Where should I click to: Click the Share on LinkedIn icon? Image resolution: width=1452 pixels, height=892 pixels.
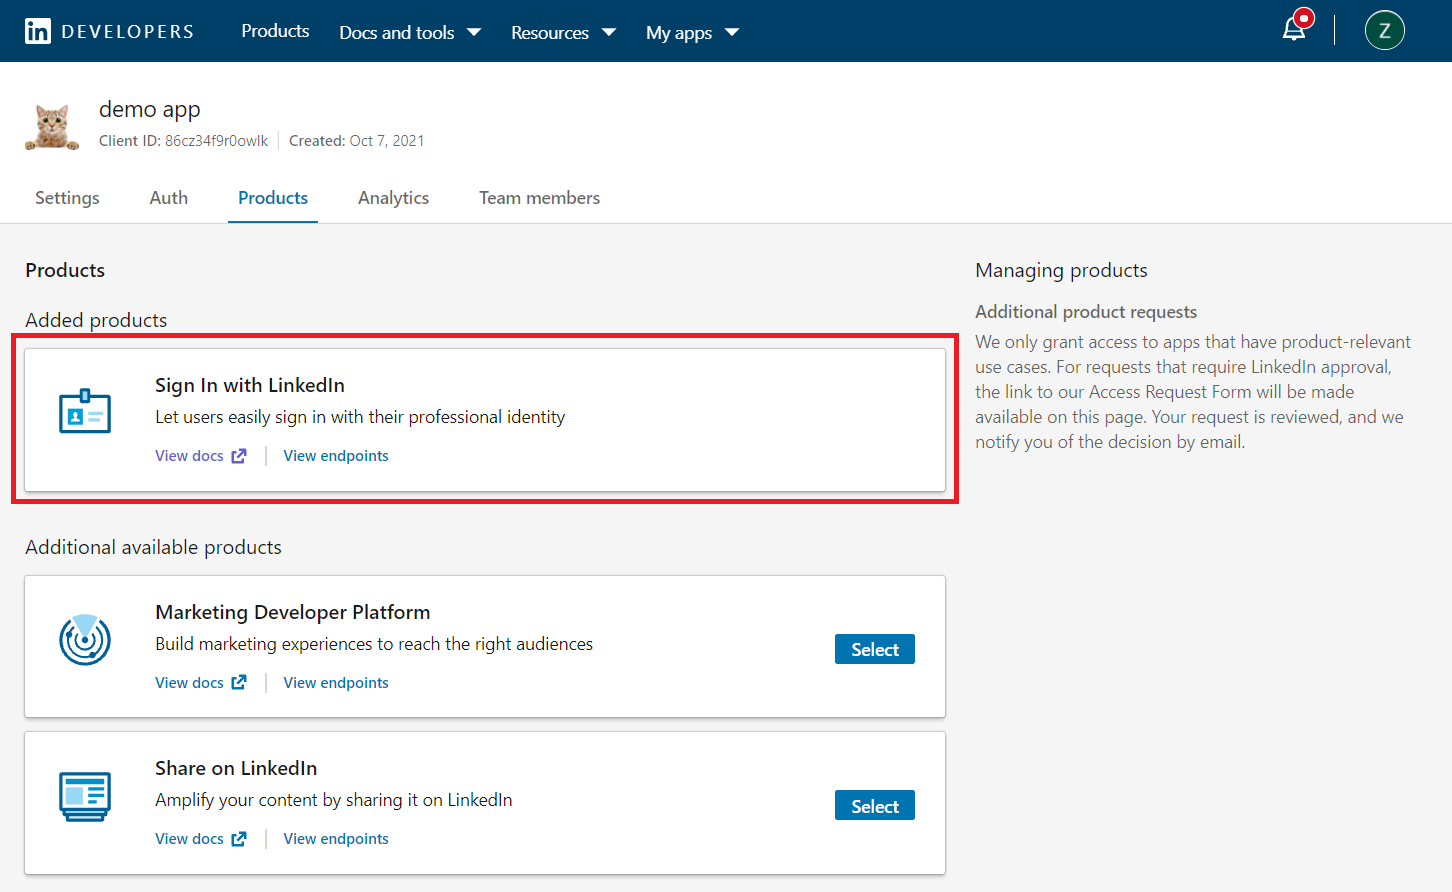(x=85, y=796)
